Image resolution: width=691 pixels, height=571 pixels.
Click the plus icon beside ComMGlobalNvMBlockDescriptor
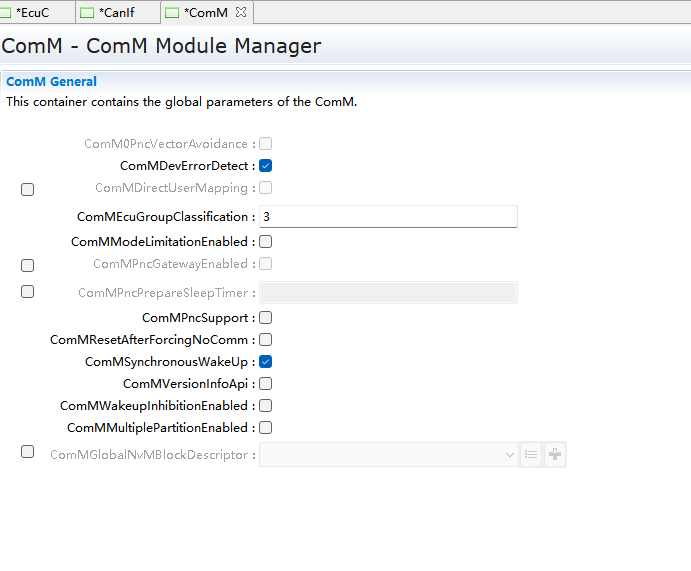(x=555, y=455)
